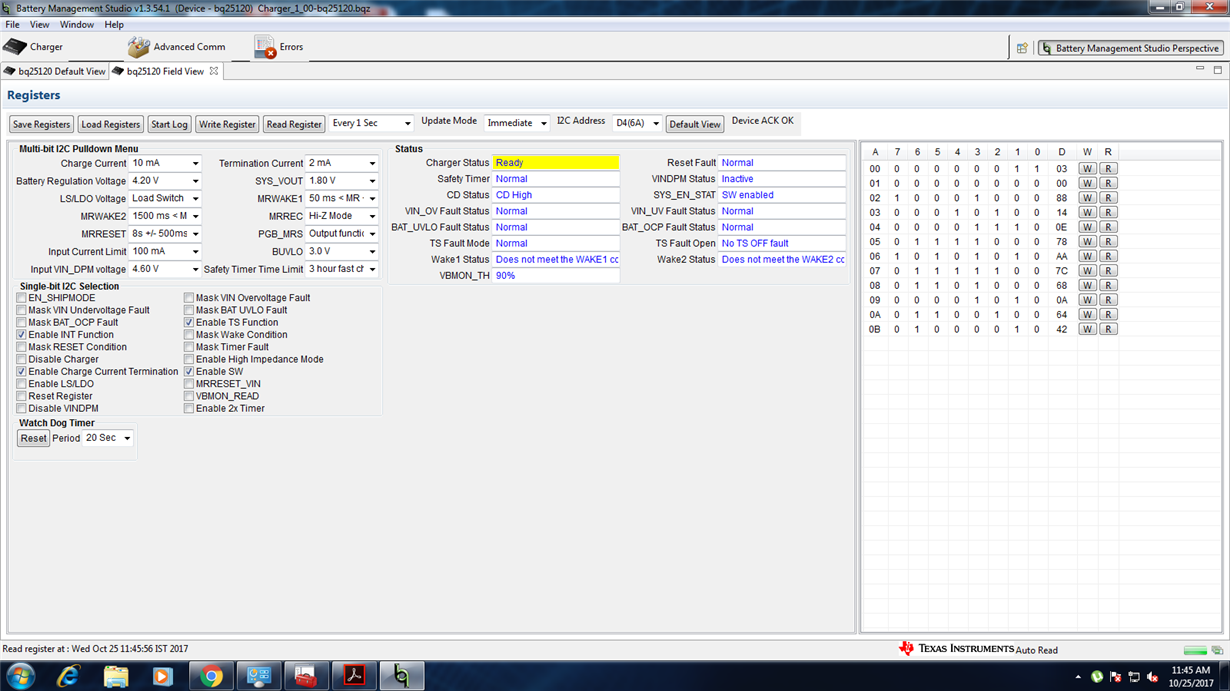The height and width of the screenshot is (691, 1230).
Task: Click the Load Registers button
Action: coord(110,124)
